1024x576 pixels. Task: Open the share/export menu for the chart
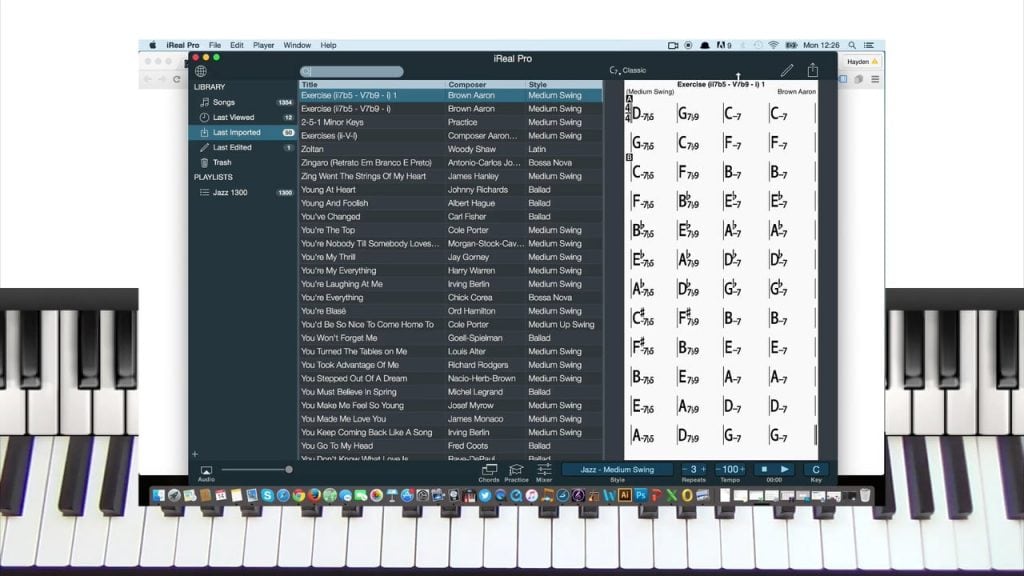(x=813, y=70)
